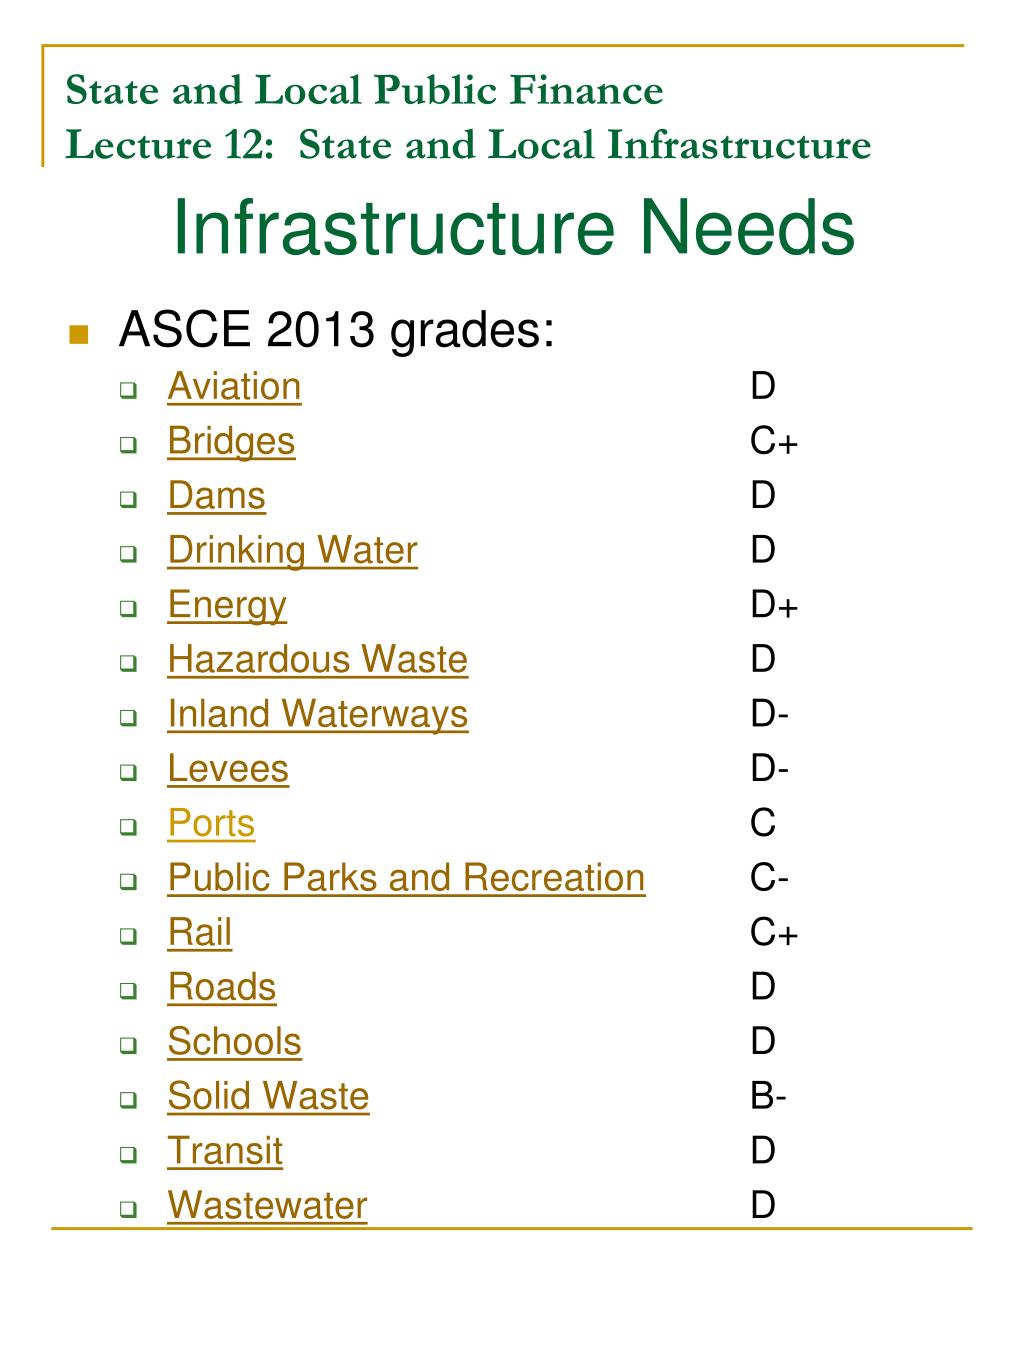Open the Dams link

[216, 496]
